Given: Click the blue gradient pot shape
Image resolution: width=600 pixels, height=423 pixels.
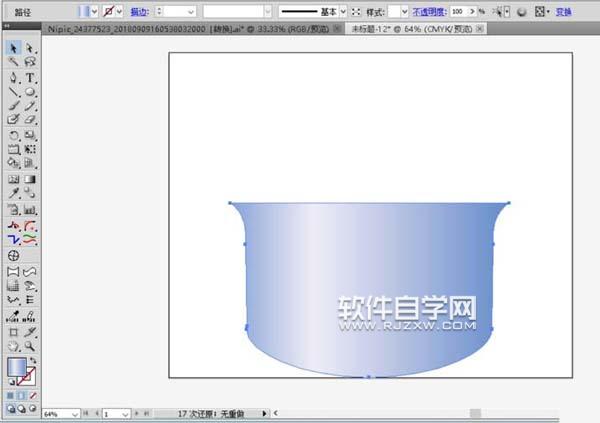Looking at the screenshot, I should coord(369,290).
